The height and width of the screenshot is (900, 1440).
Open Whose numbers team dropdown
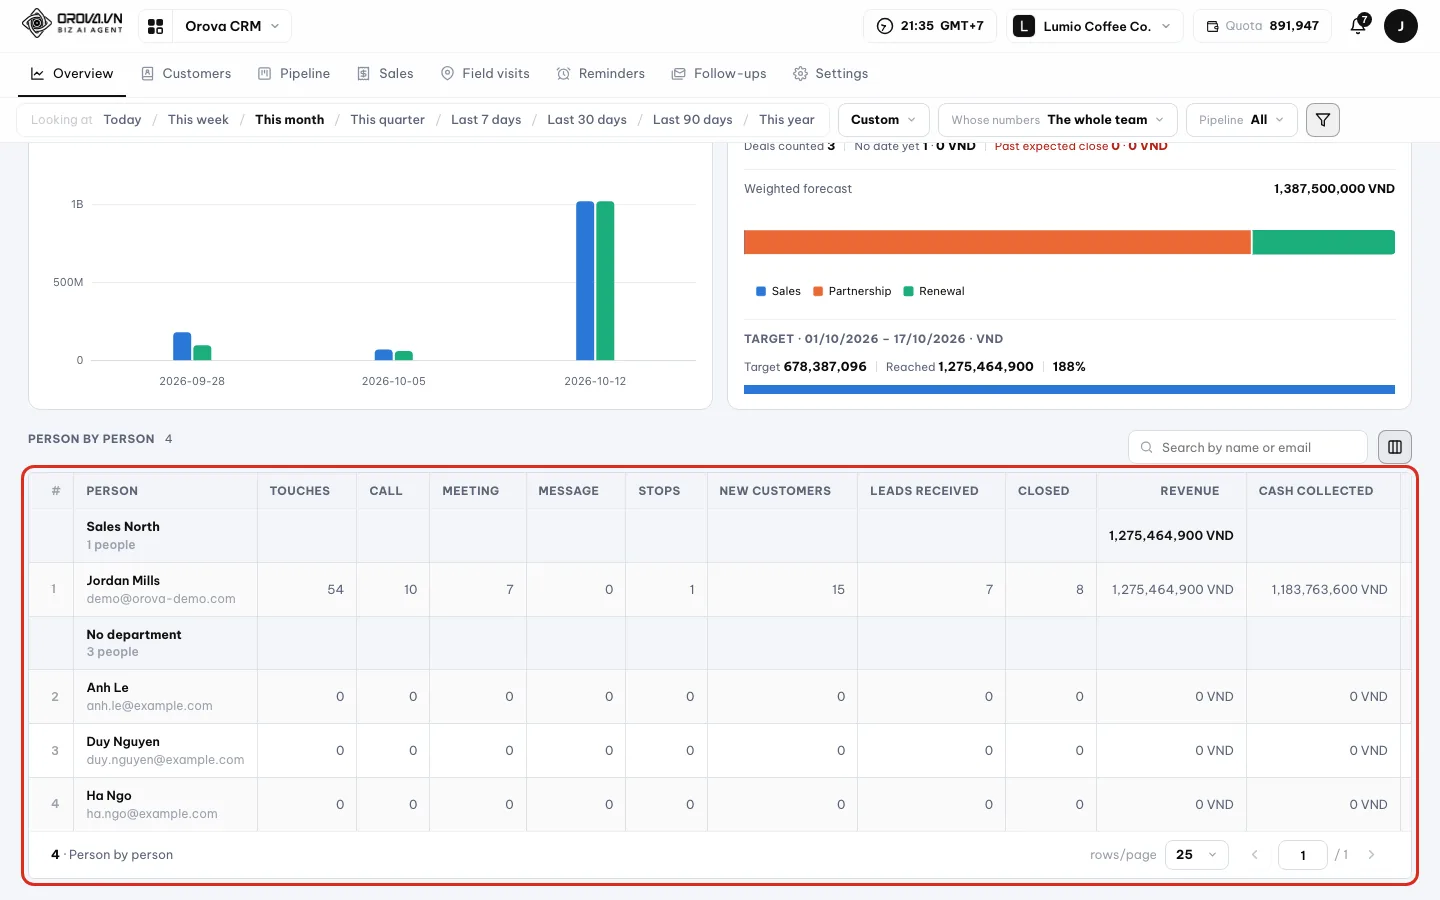[1057, 120]
